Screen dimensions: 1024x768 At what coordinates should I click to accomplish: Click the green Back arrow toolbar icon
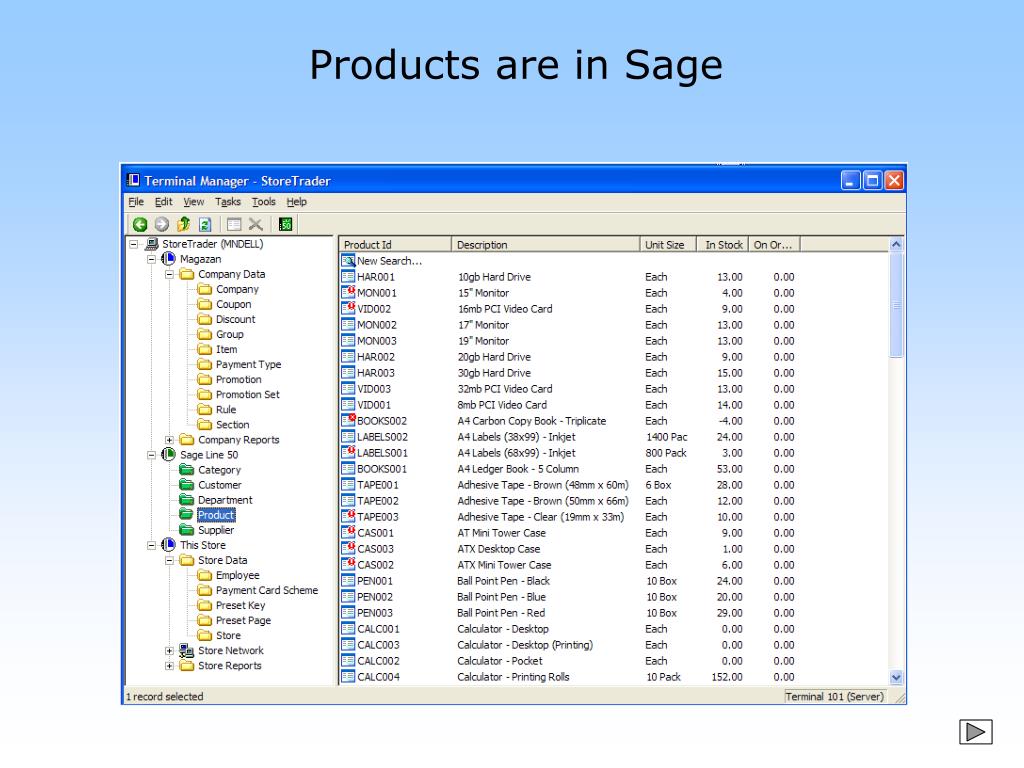140,225
